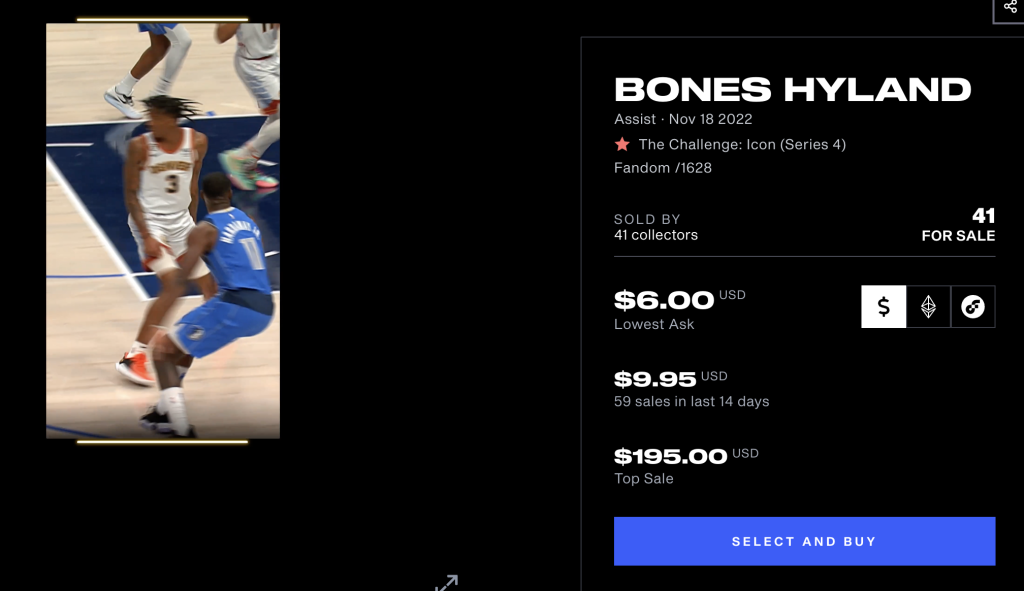Click the expand arrows icon below video
The width and height of the screenshot is (1024, 591).
click(446, 582)
